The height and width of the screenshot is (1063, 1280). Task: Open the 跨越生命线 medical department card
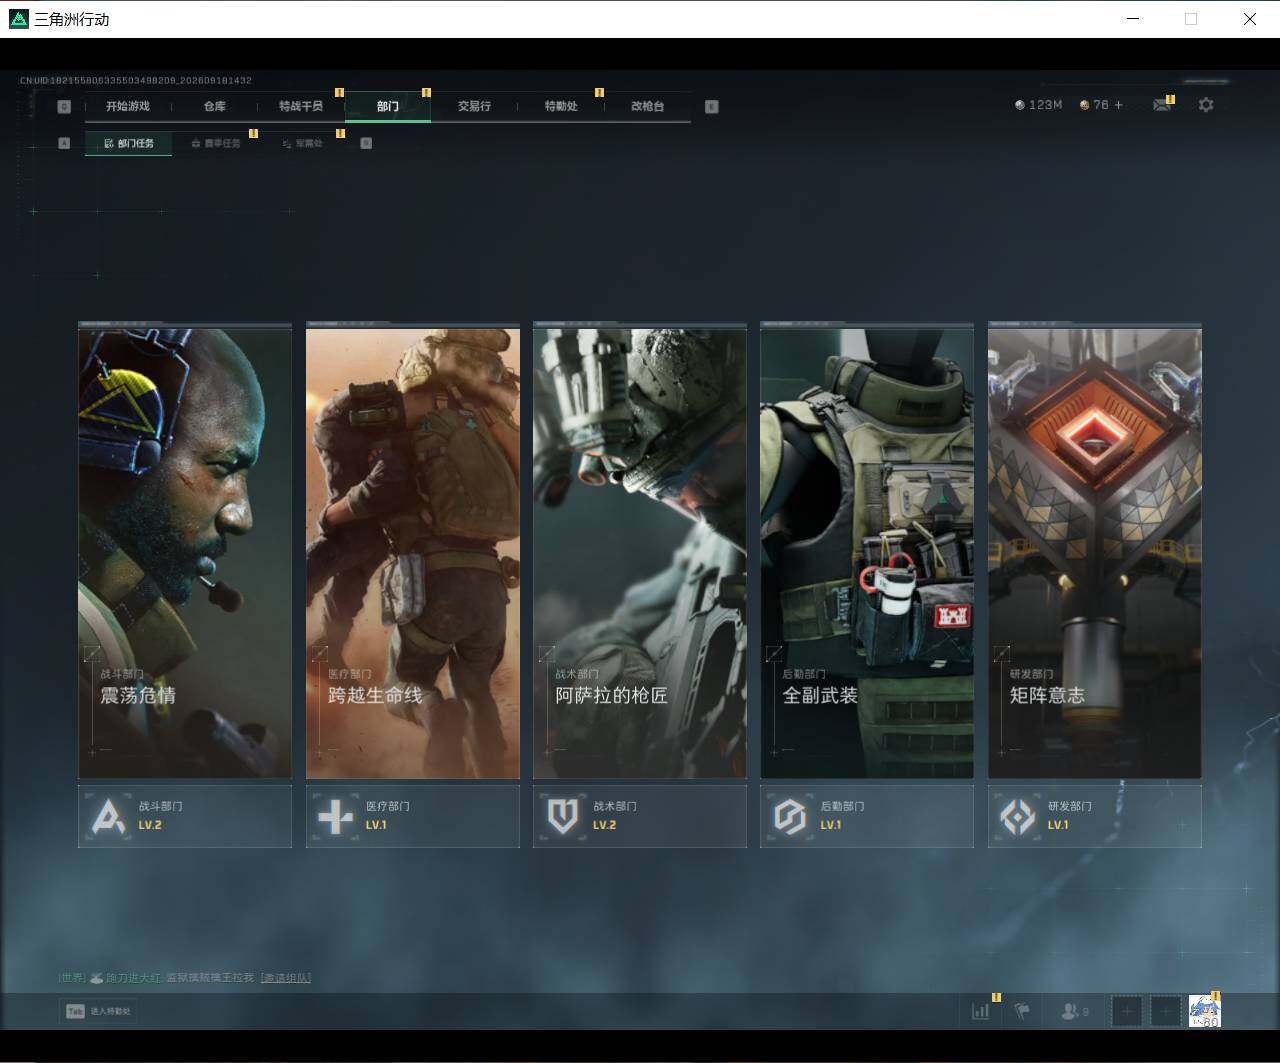413,551
